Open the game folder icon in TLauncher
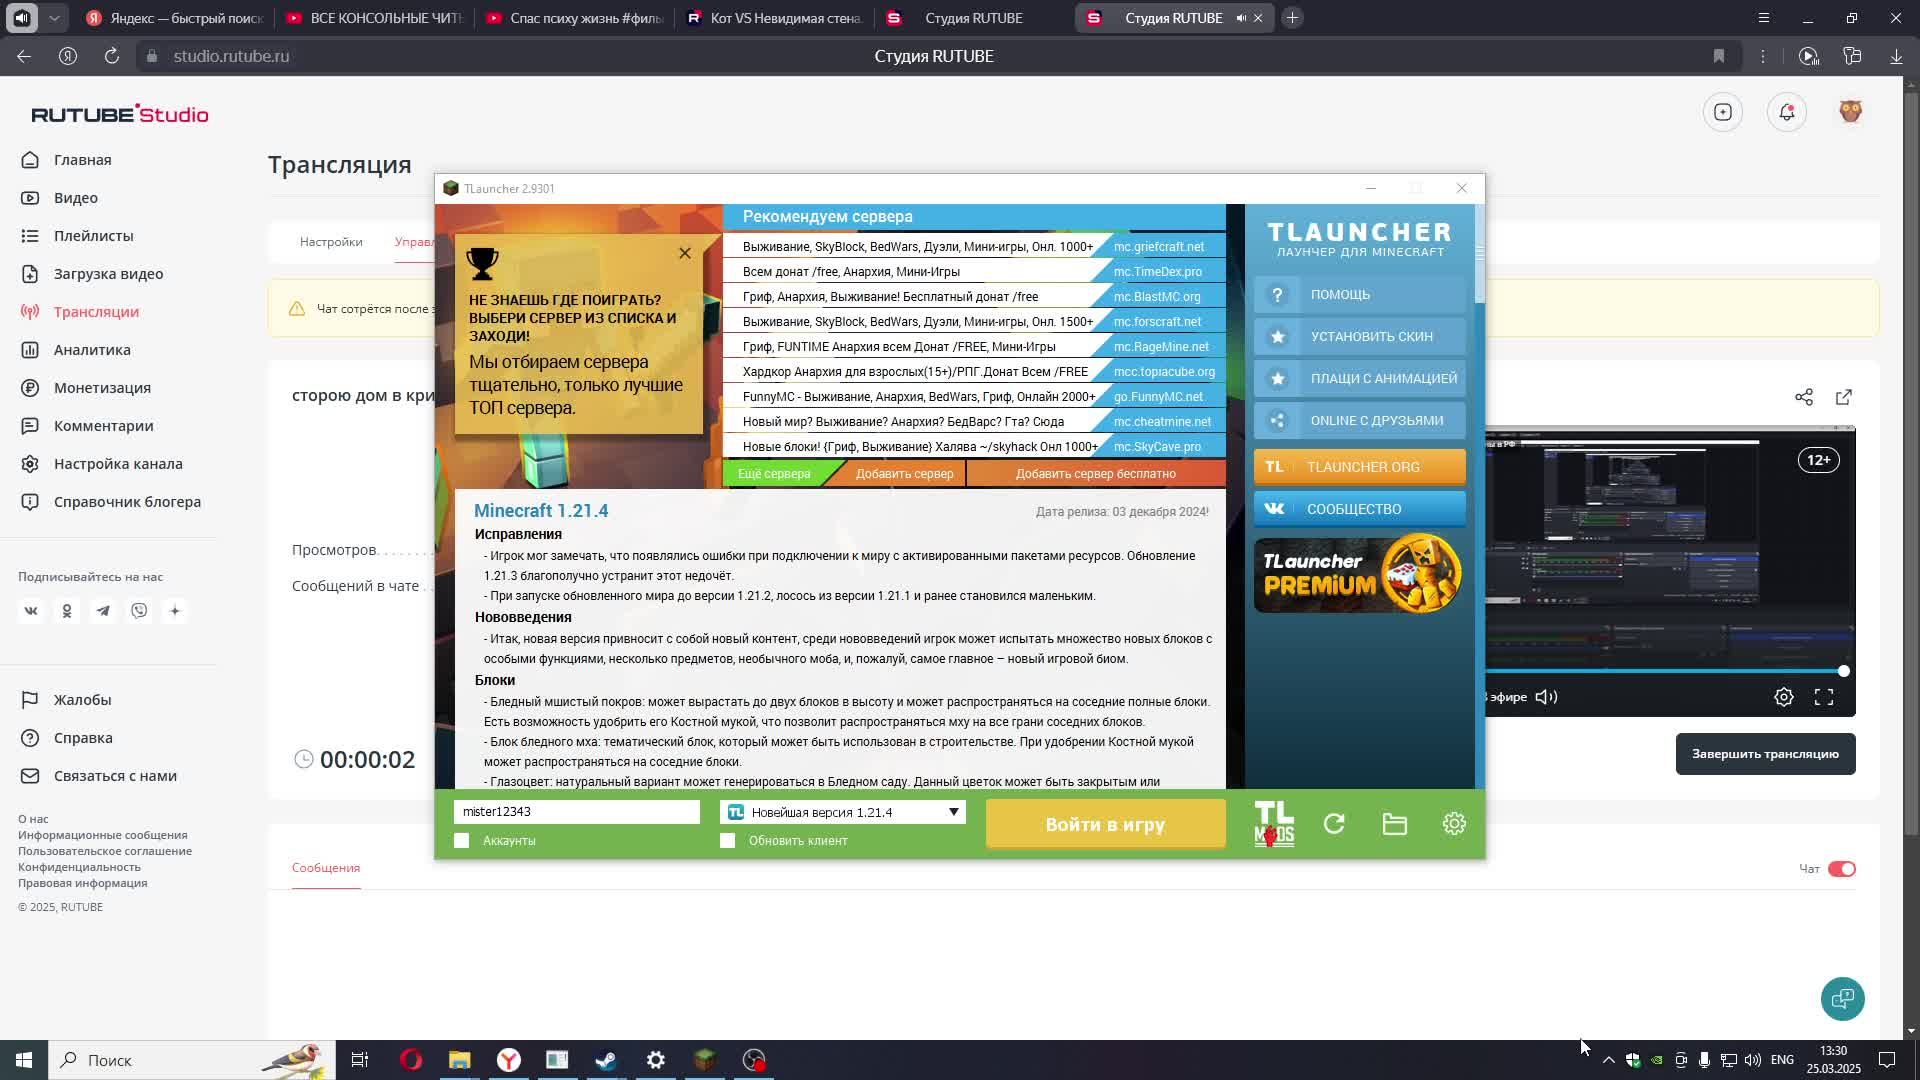 (x=1394, y=824)
